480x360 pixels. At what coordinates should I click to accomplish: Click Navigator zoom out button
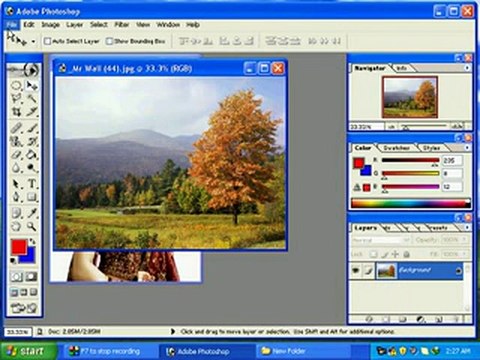(392, 127)
